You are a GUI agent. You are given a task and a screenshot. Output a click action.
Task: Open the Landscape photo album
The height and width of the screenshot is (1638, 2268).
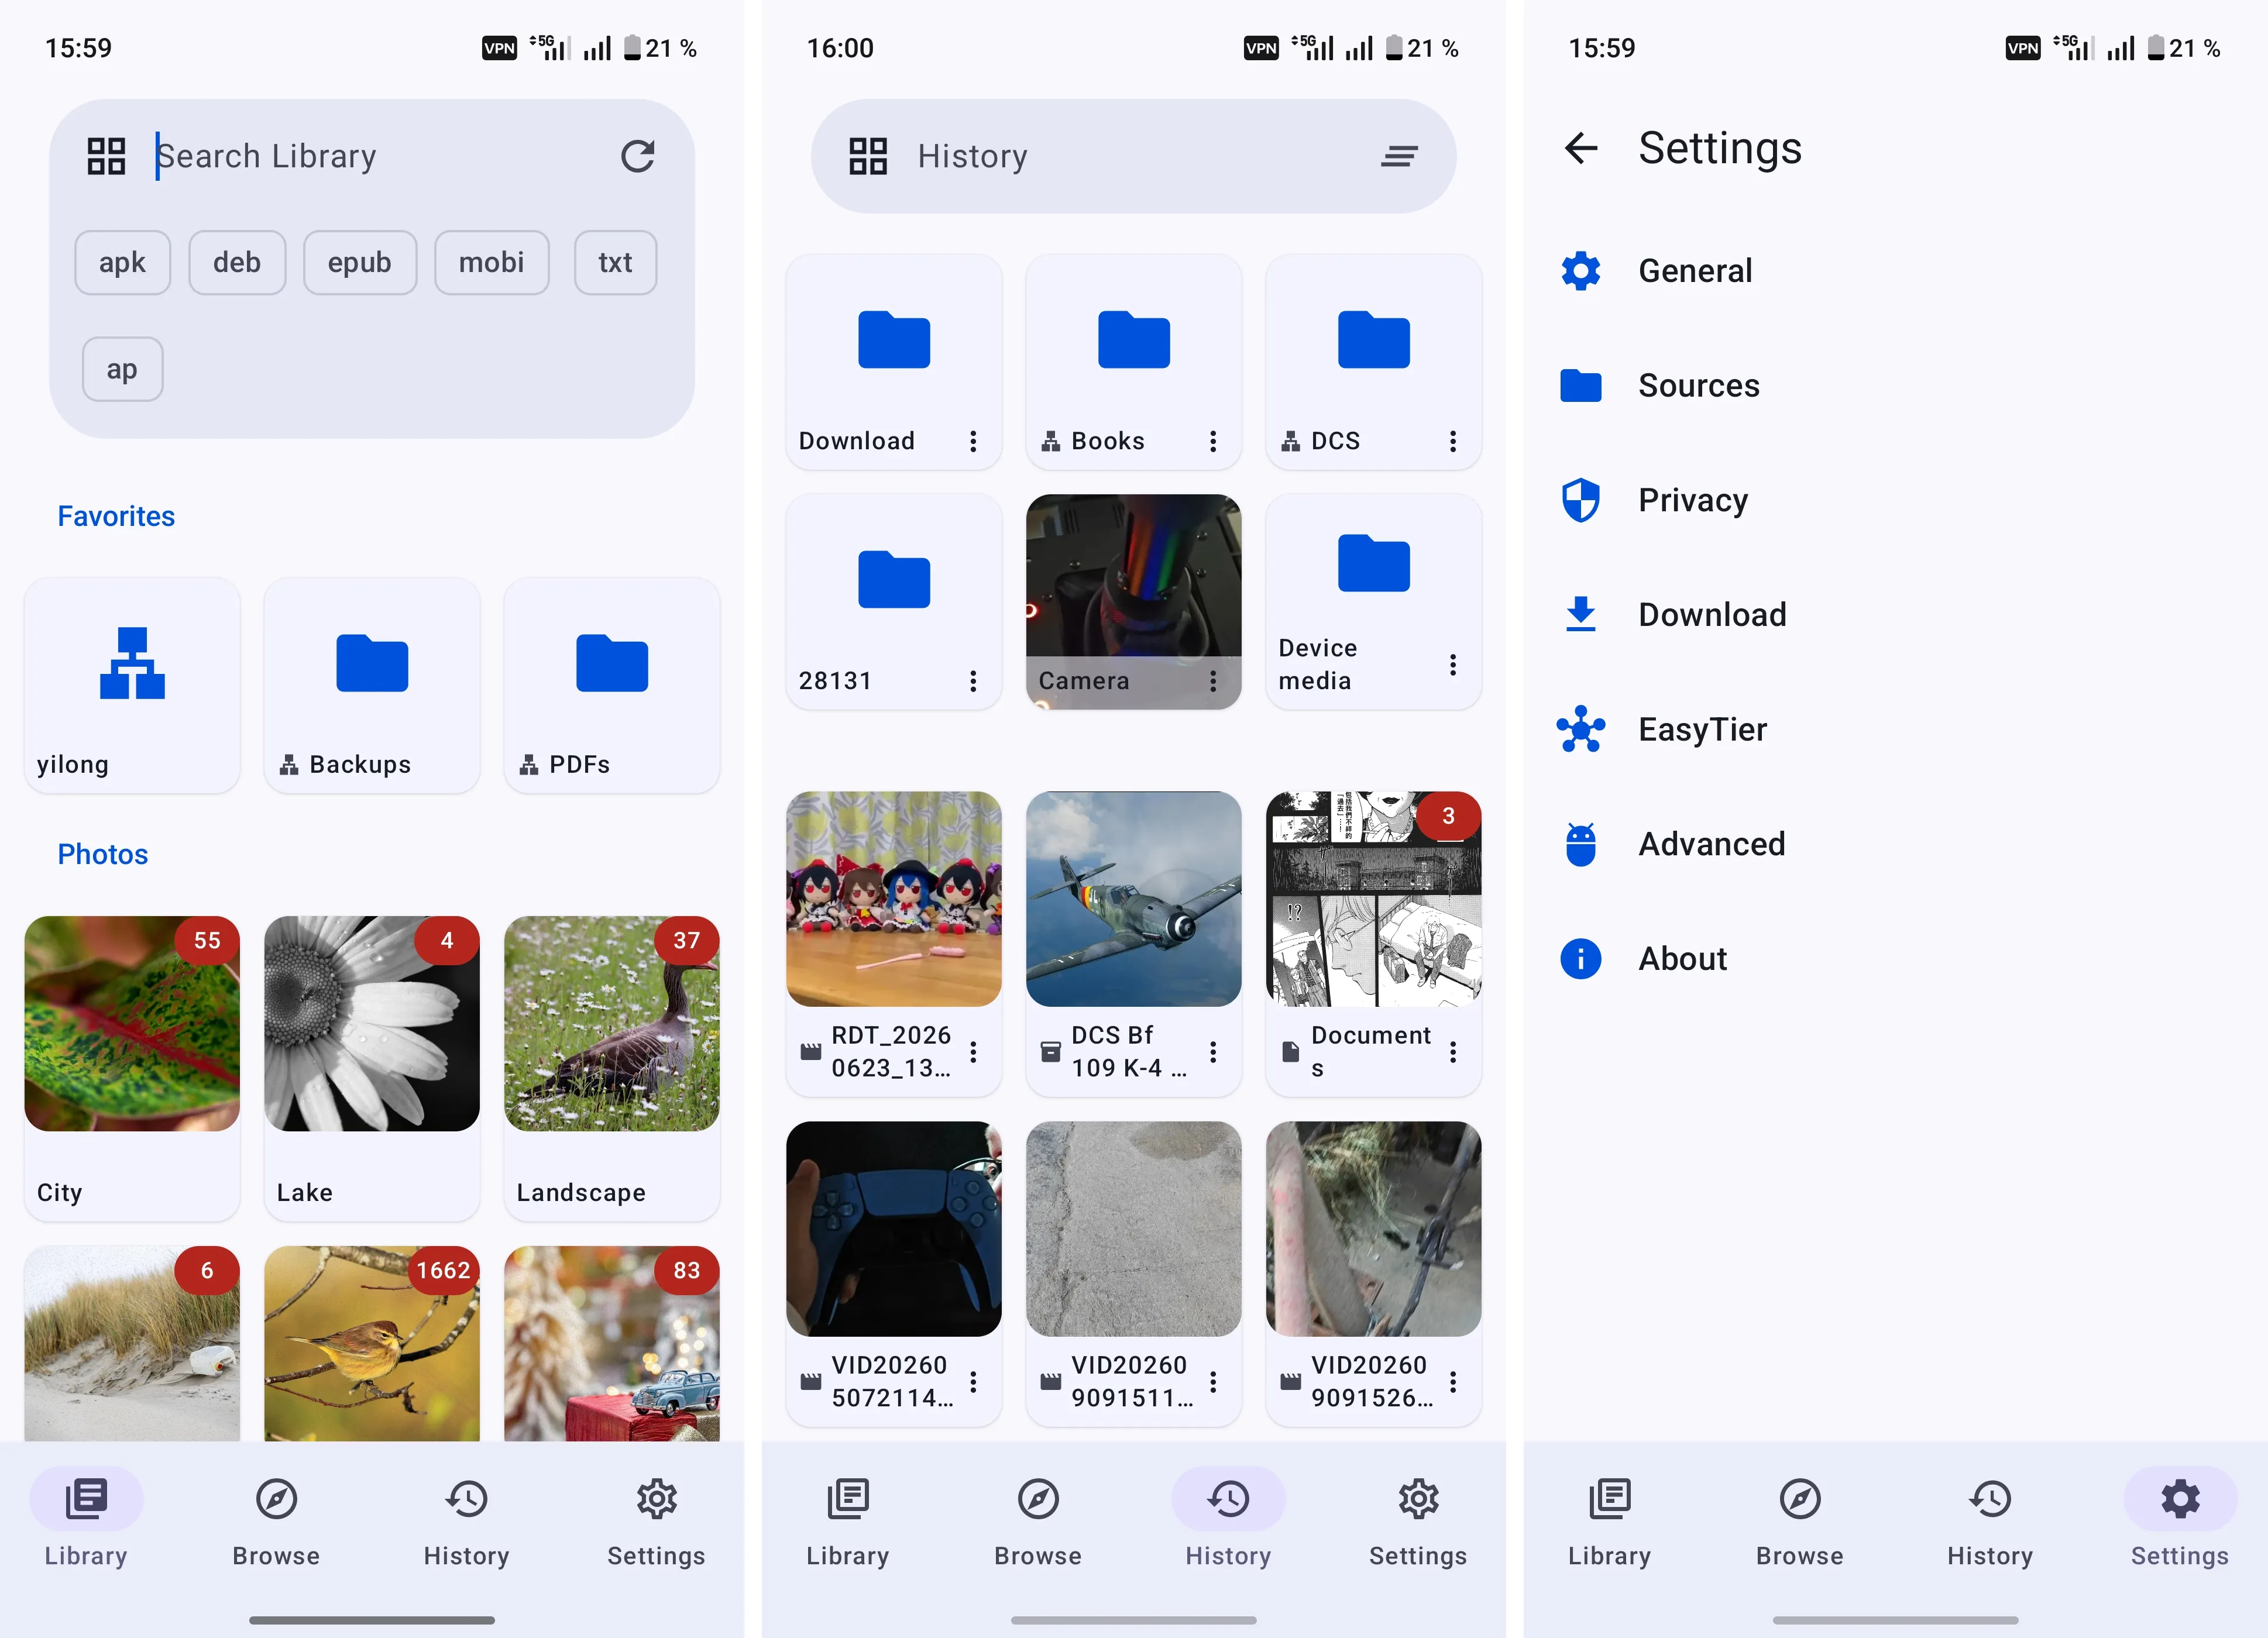612,1068
